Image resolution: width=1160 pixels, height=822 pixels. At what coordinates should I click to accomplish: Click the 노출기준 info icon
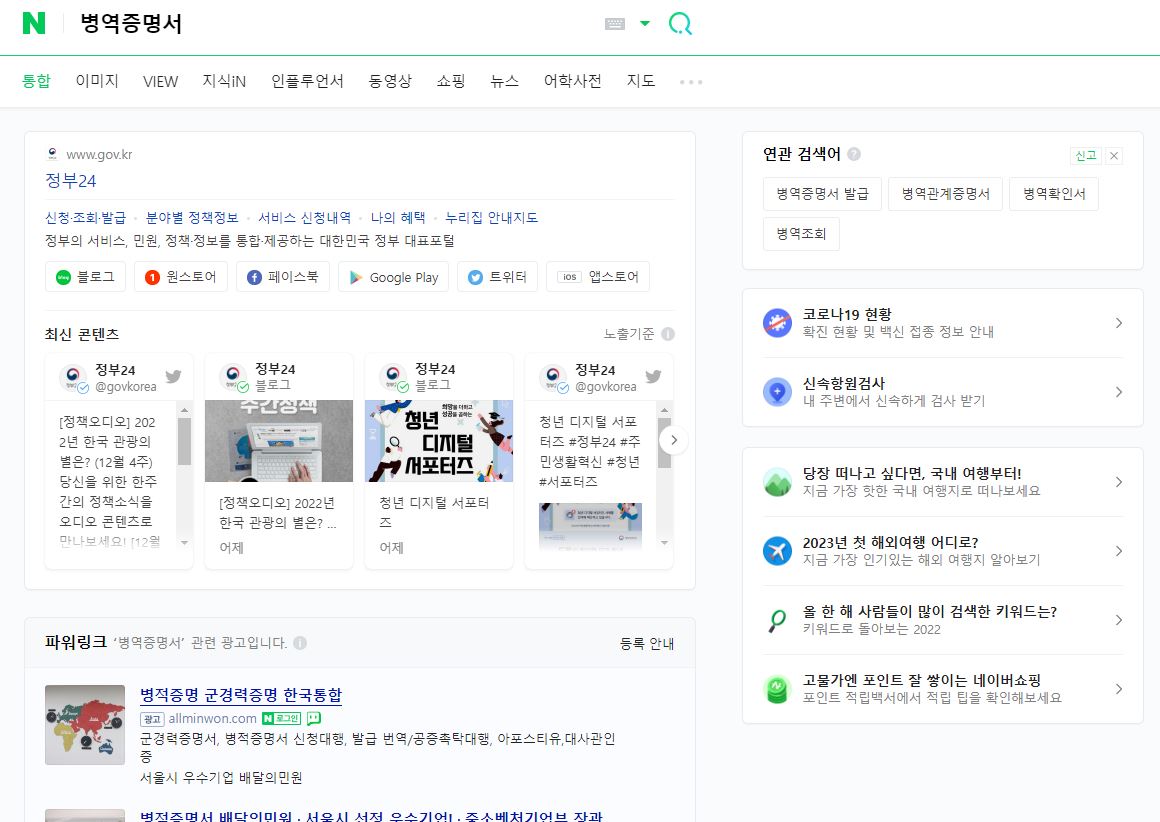[668, 334]
